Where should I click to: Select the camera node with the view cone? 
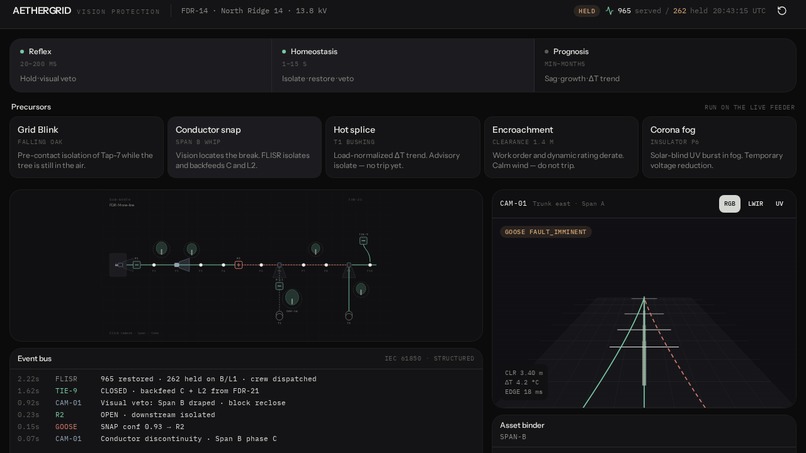(177, 265)
